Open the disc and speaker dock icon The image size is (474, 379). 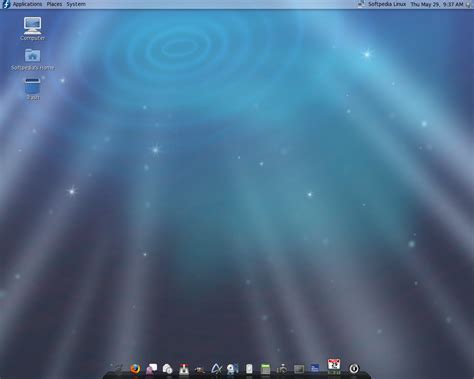233,369
